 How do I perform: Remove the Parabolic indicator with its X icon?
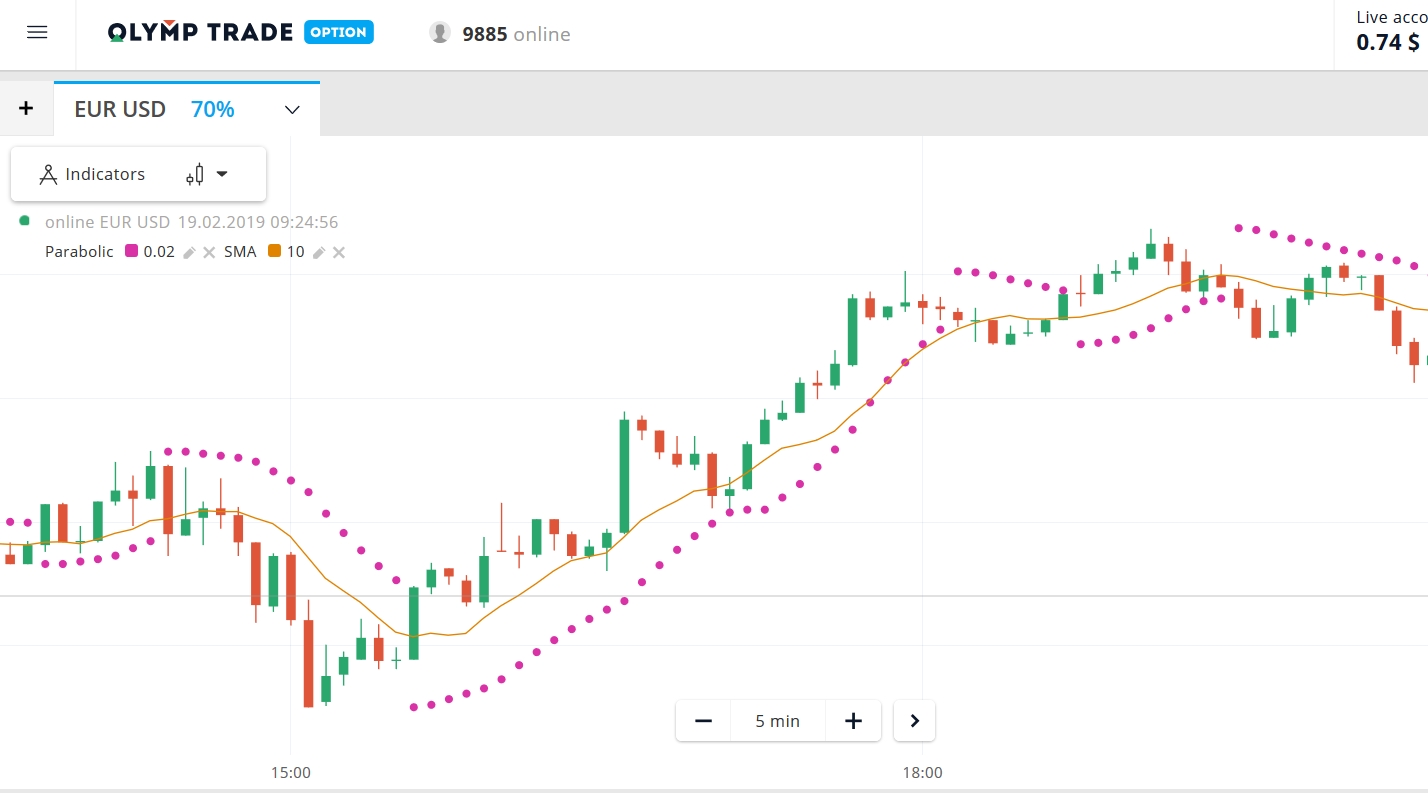click(207, 252)
